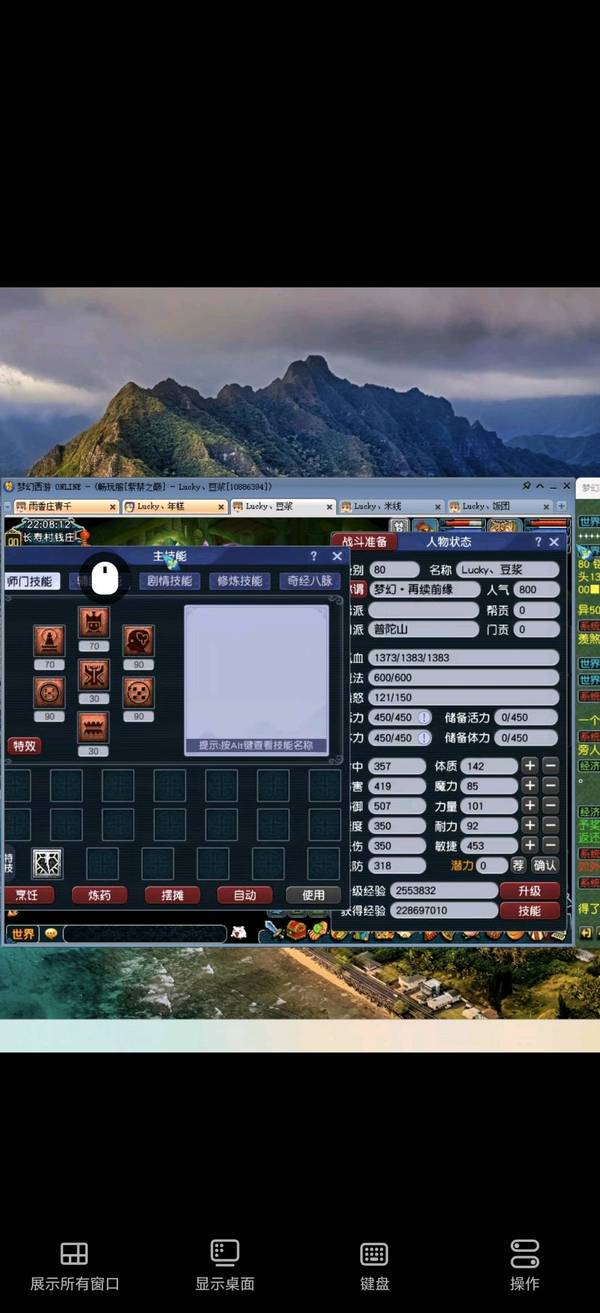The image size is (600, 1313).
Task: Increase 耐力 with plus button
Action: (529, 826)
